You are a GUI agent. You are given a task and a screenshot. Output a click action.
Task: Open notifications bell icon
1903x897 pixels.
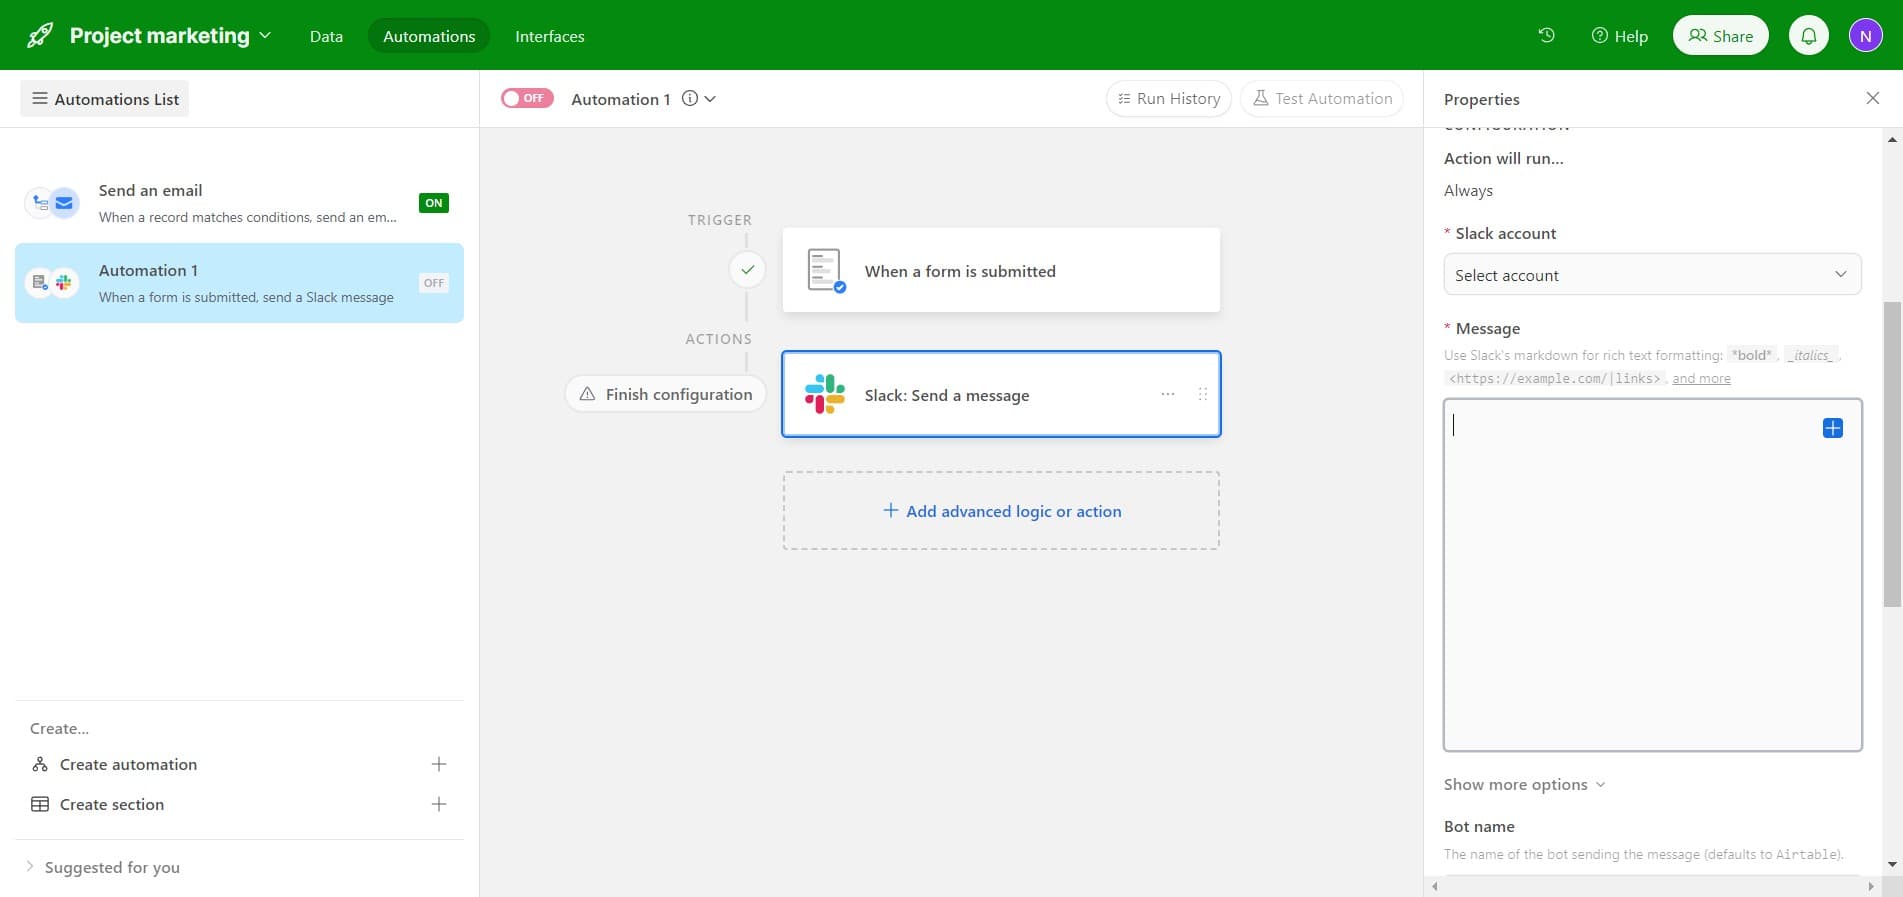pyautogui.click(x=1808, y=36)
